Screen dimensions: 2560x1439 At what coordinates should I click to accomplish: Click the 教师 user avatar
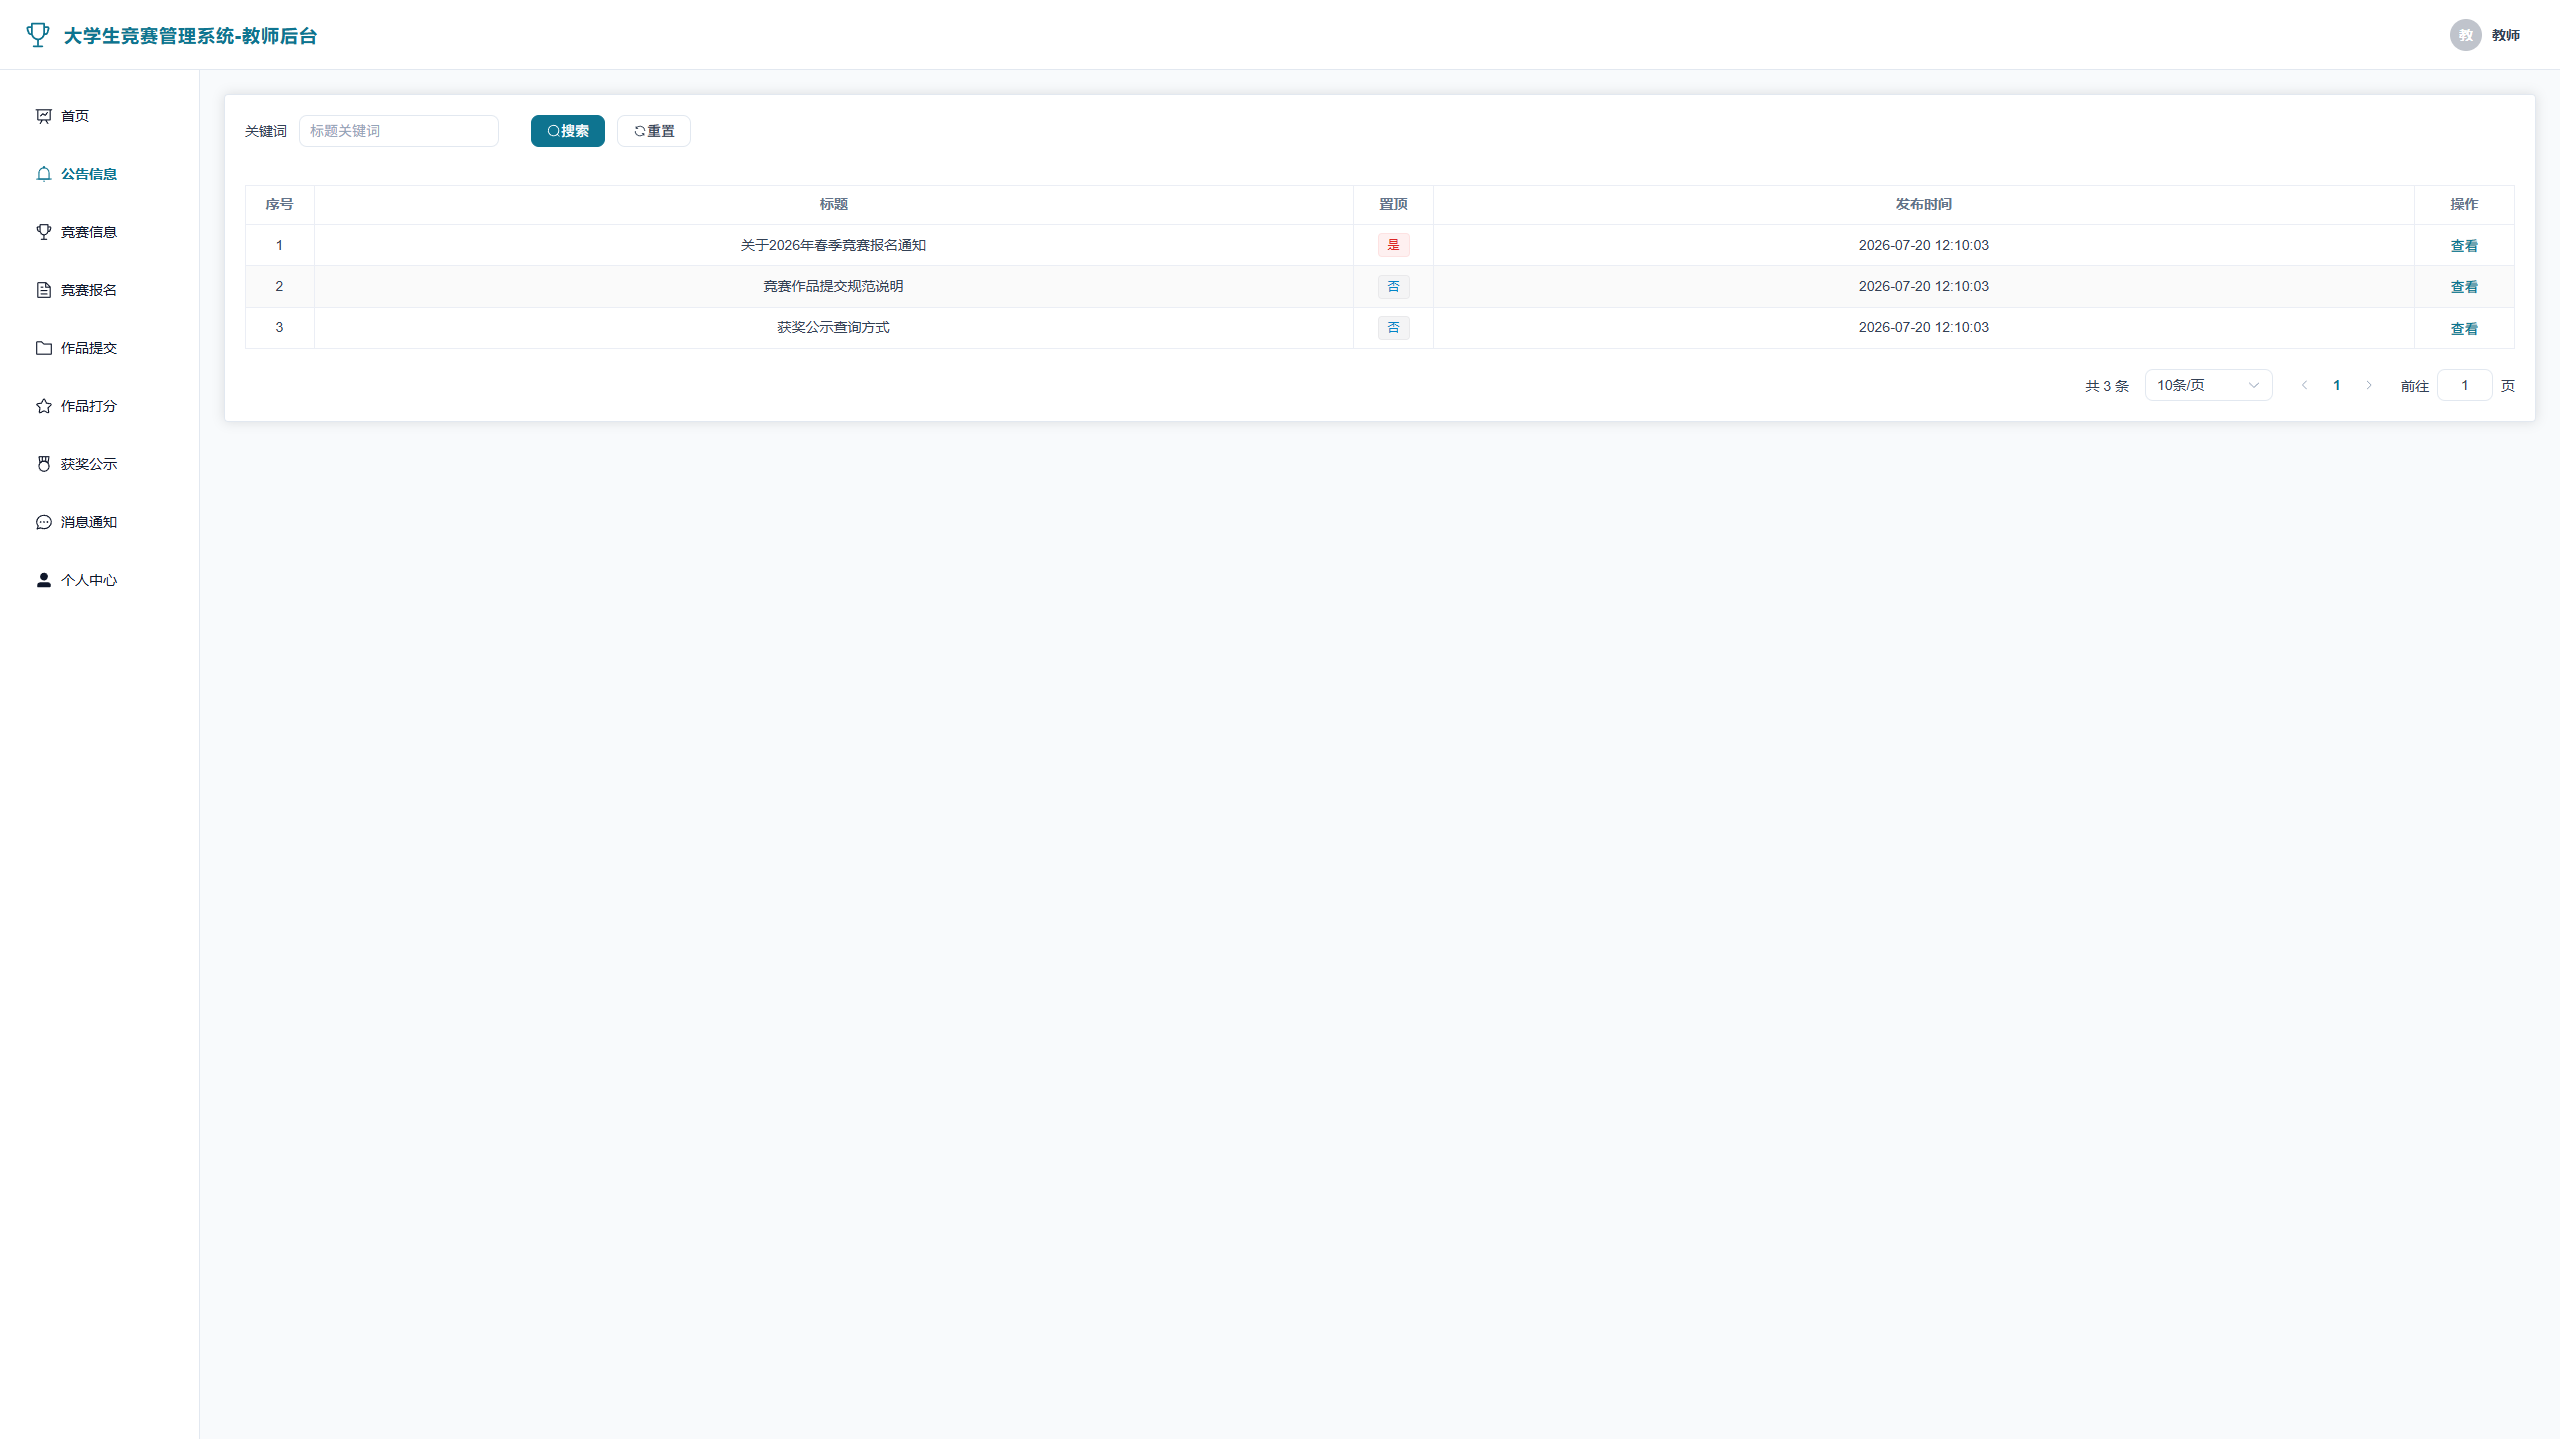(2465, 35)
